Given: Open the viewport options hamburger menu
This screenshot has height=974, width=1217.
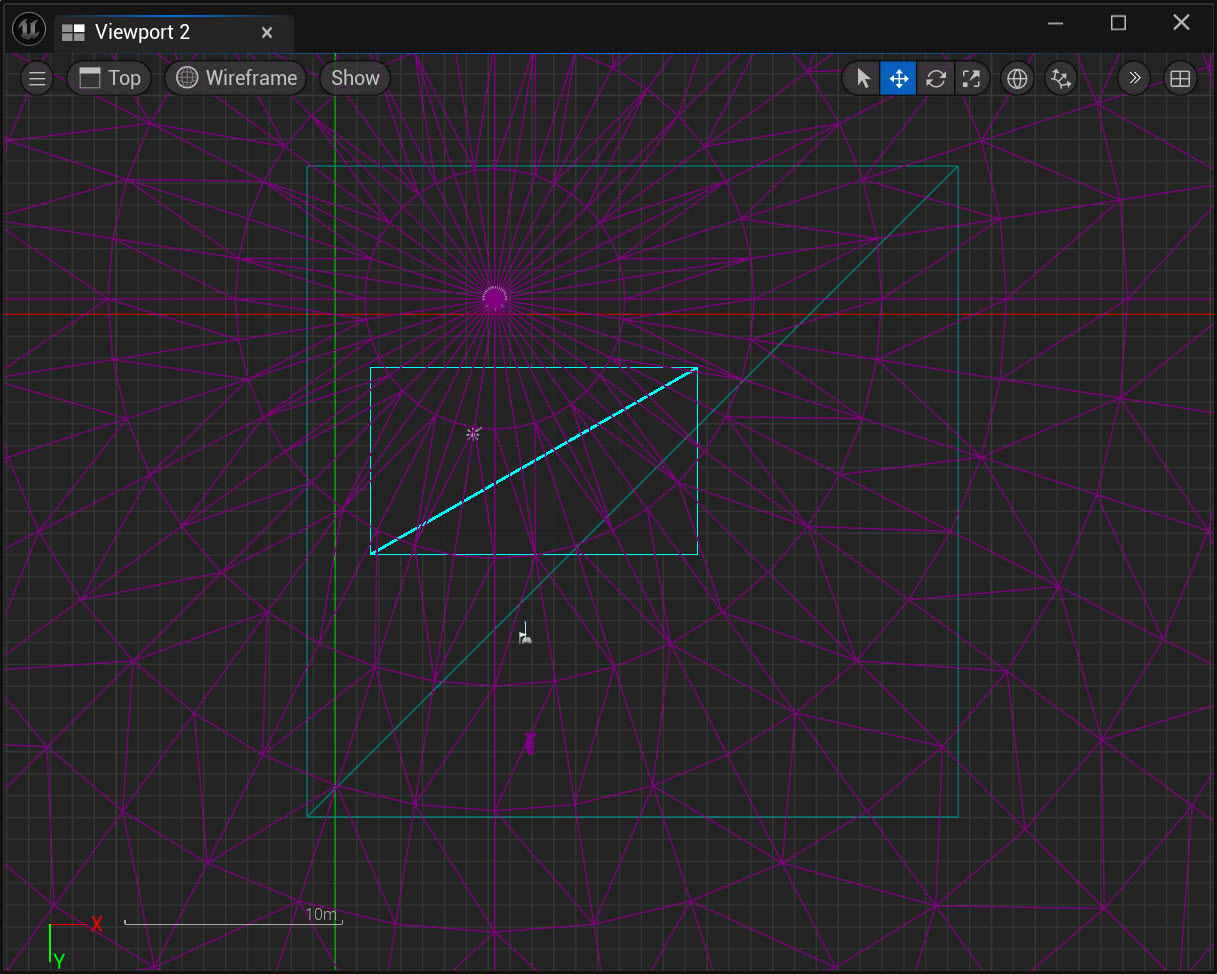Looking at the screenshot, I should [37, 78].
